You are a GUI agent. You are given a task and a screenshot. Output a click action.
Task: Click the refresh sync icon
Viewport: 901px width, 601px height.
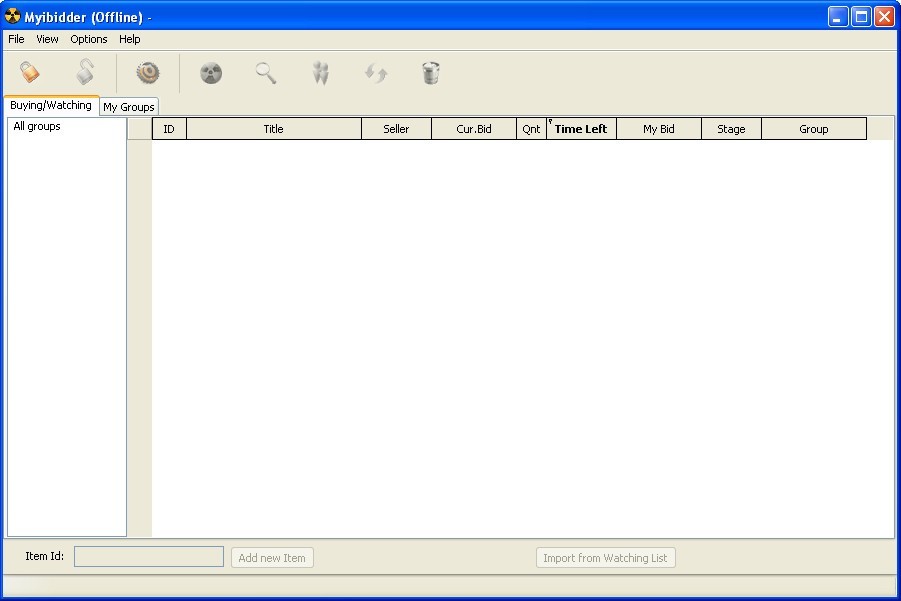[375, 72]
